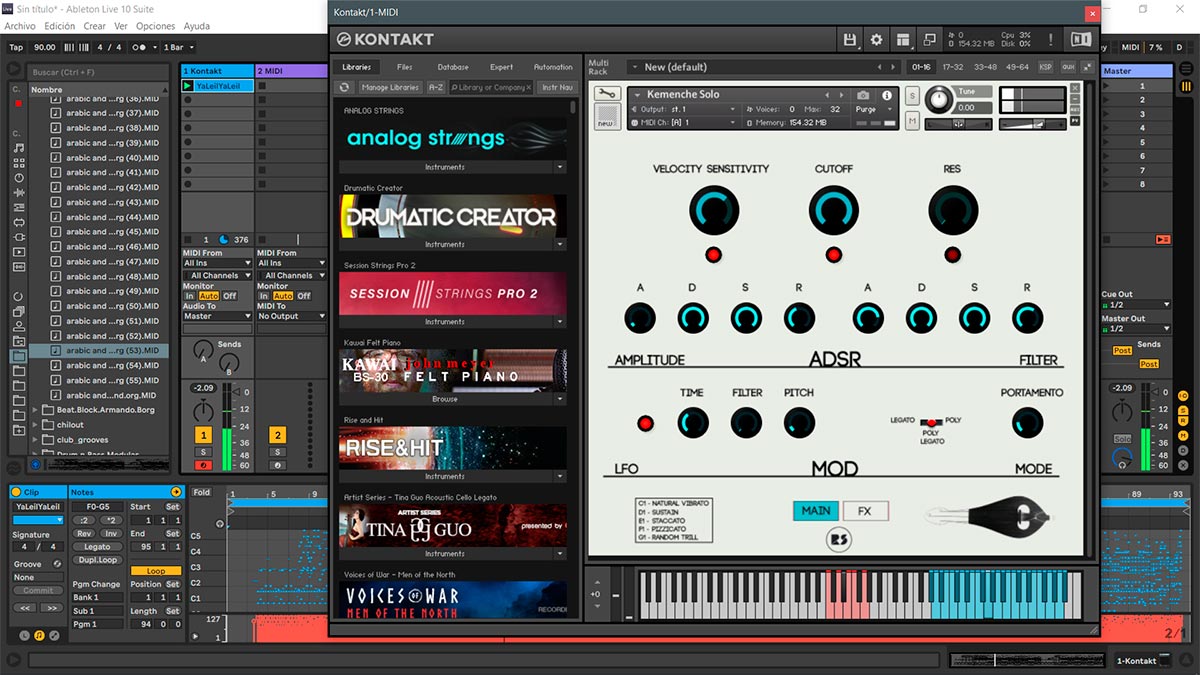Click Kontakt minimized view icon
Viewport: 1200px width, 675px height.
click(929, 40)
